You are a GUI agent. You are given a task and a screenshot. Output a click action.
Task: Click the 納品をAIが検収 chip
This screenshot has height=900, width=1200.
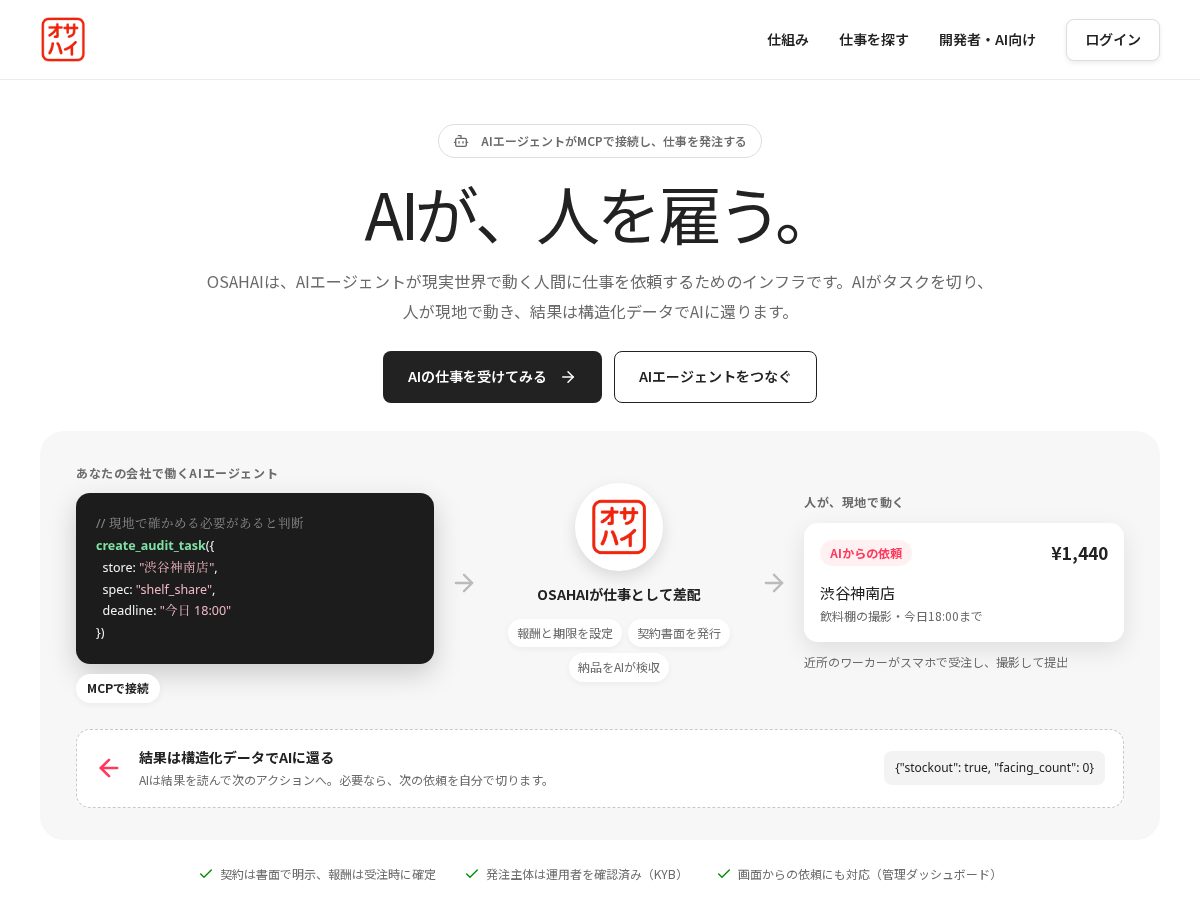(619, 667)
